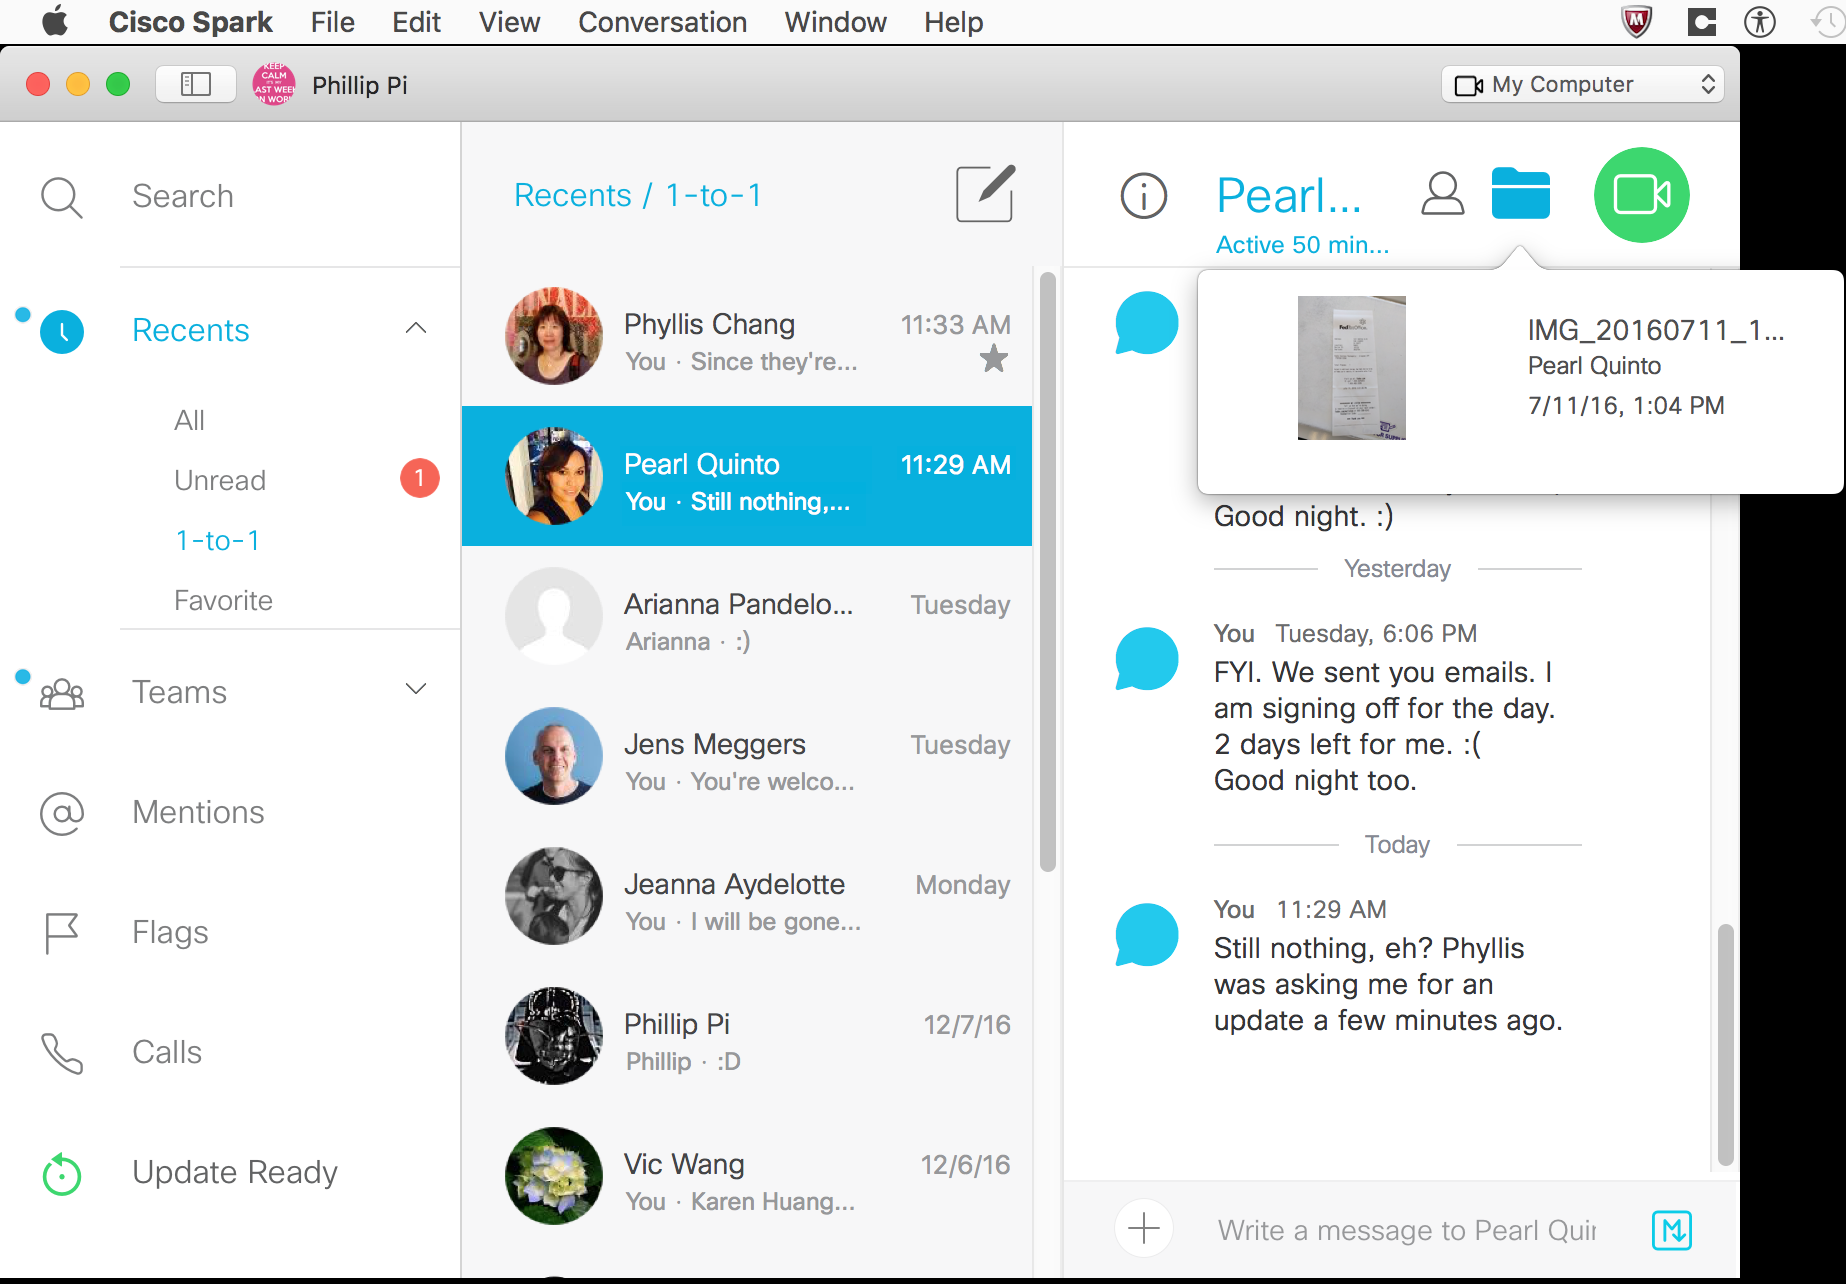The width and height of the screenshot is (1846, 1284).
Task: Select the Unread filter
Action: (x=220, y=480)
